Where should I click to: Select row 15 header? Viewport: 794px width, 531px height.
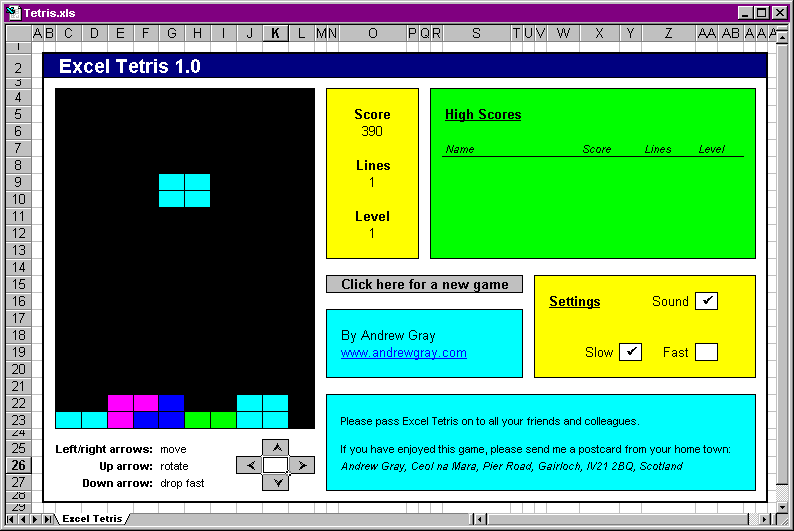click(18, 284)
